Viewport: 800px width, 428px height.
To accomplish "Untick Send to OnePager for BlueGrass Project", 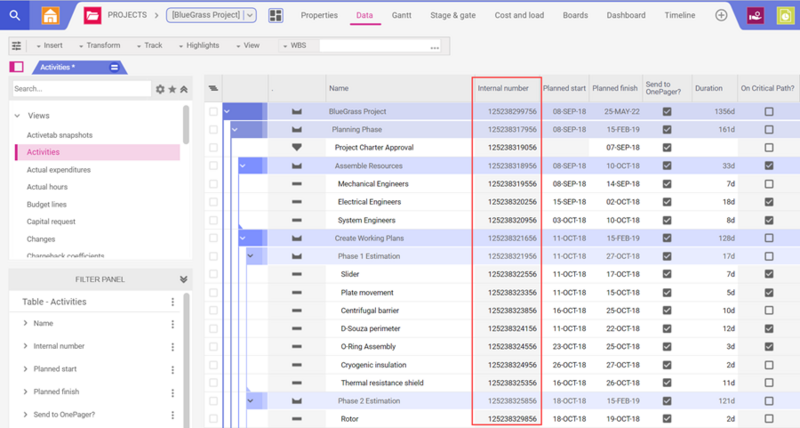I will pos(667,111).
